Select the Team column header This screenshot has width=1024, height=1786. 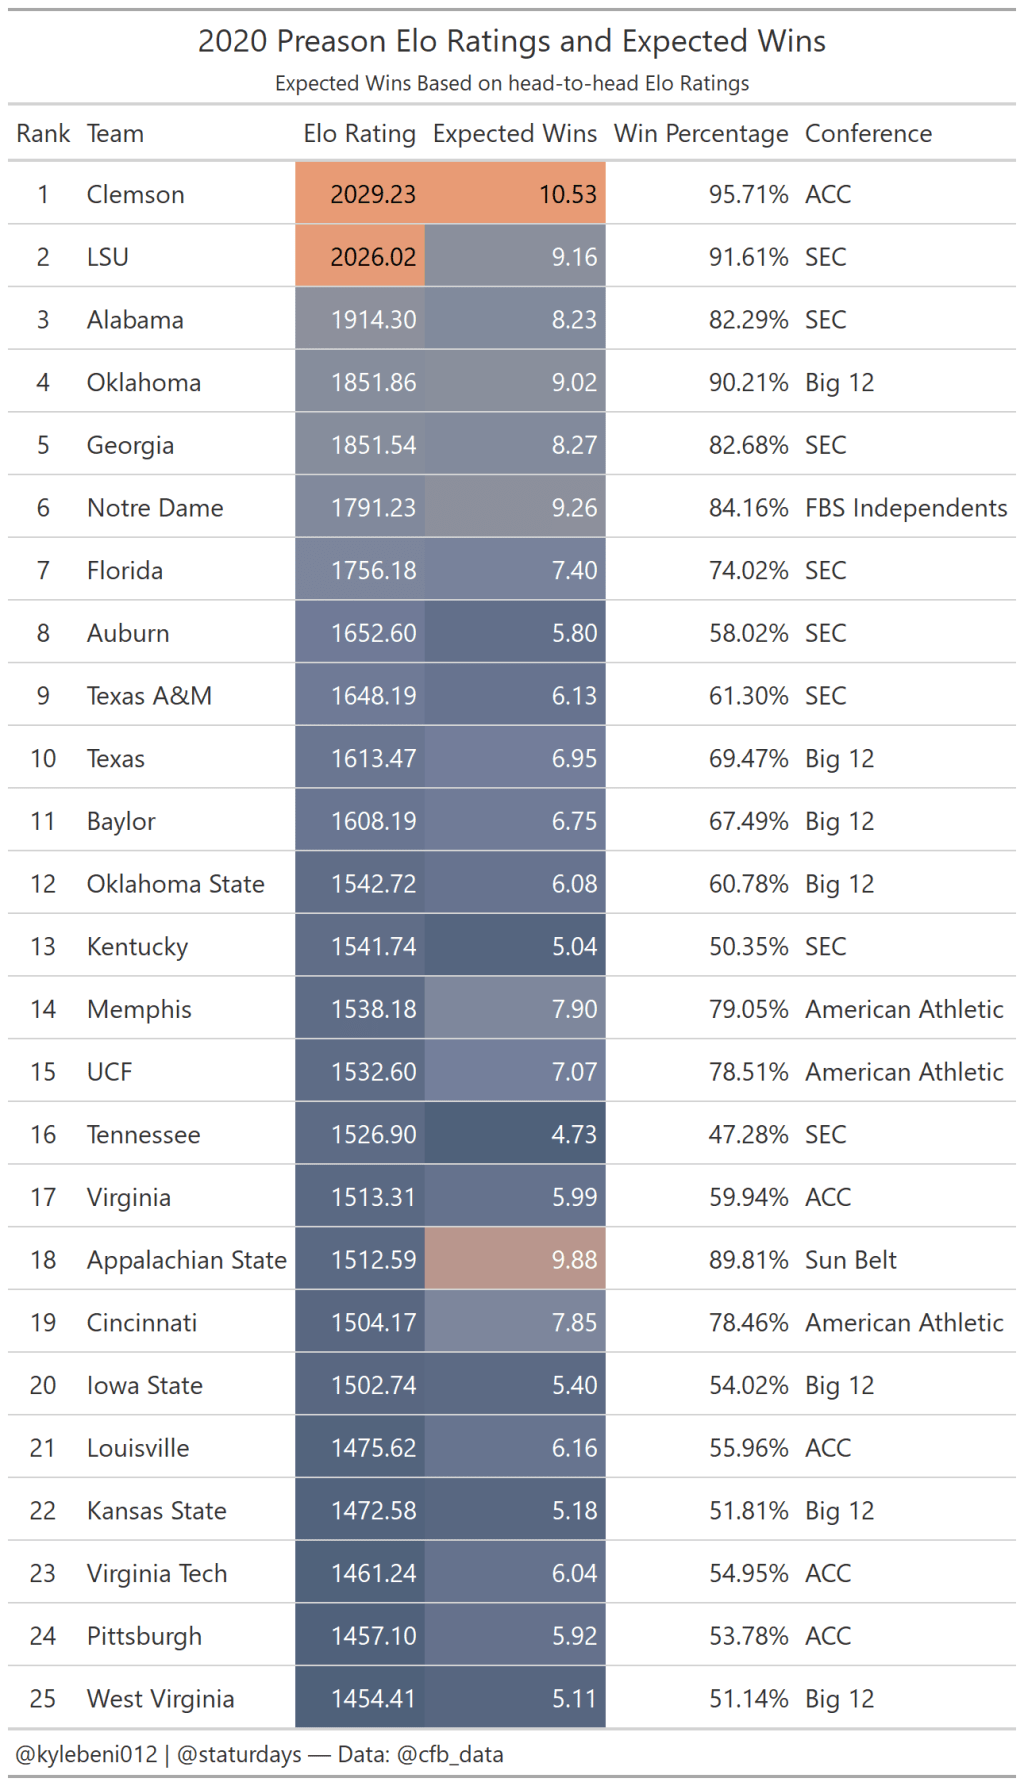point(115,134)
